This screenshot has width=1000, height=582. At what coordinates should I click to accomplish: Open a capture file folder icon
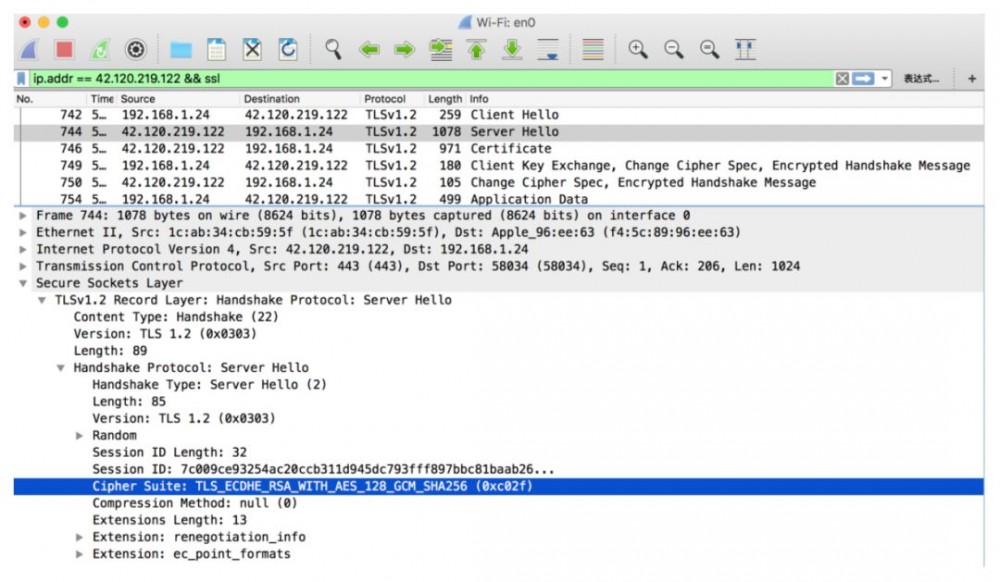pos(181,50)
